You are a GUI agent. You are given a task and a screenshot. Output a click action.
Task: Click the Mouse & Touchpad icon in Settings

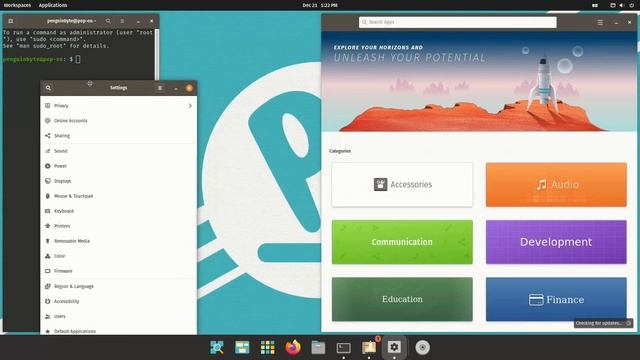[48, 196]
